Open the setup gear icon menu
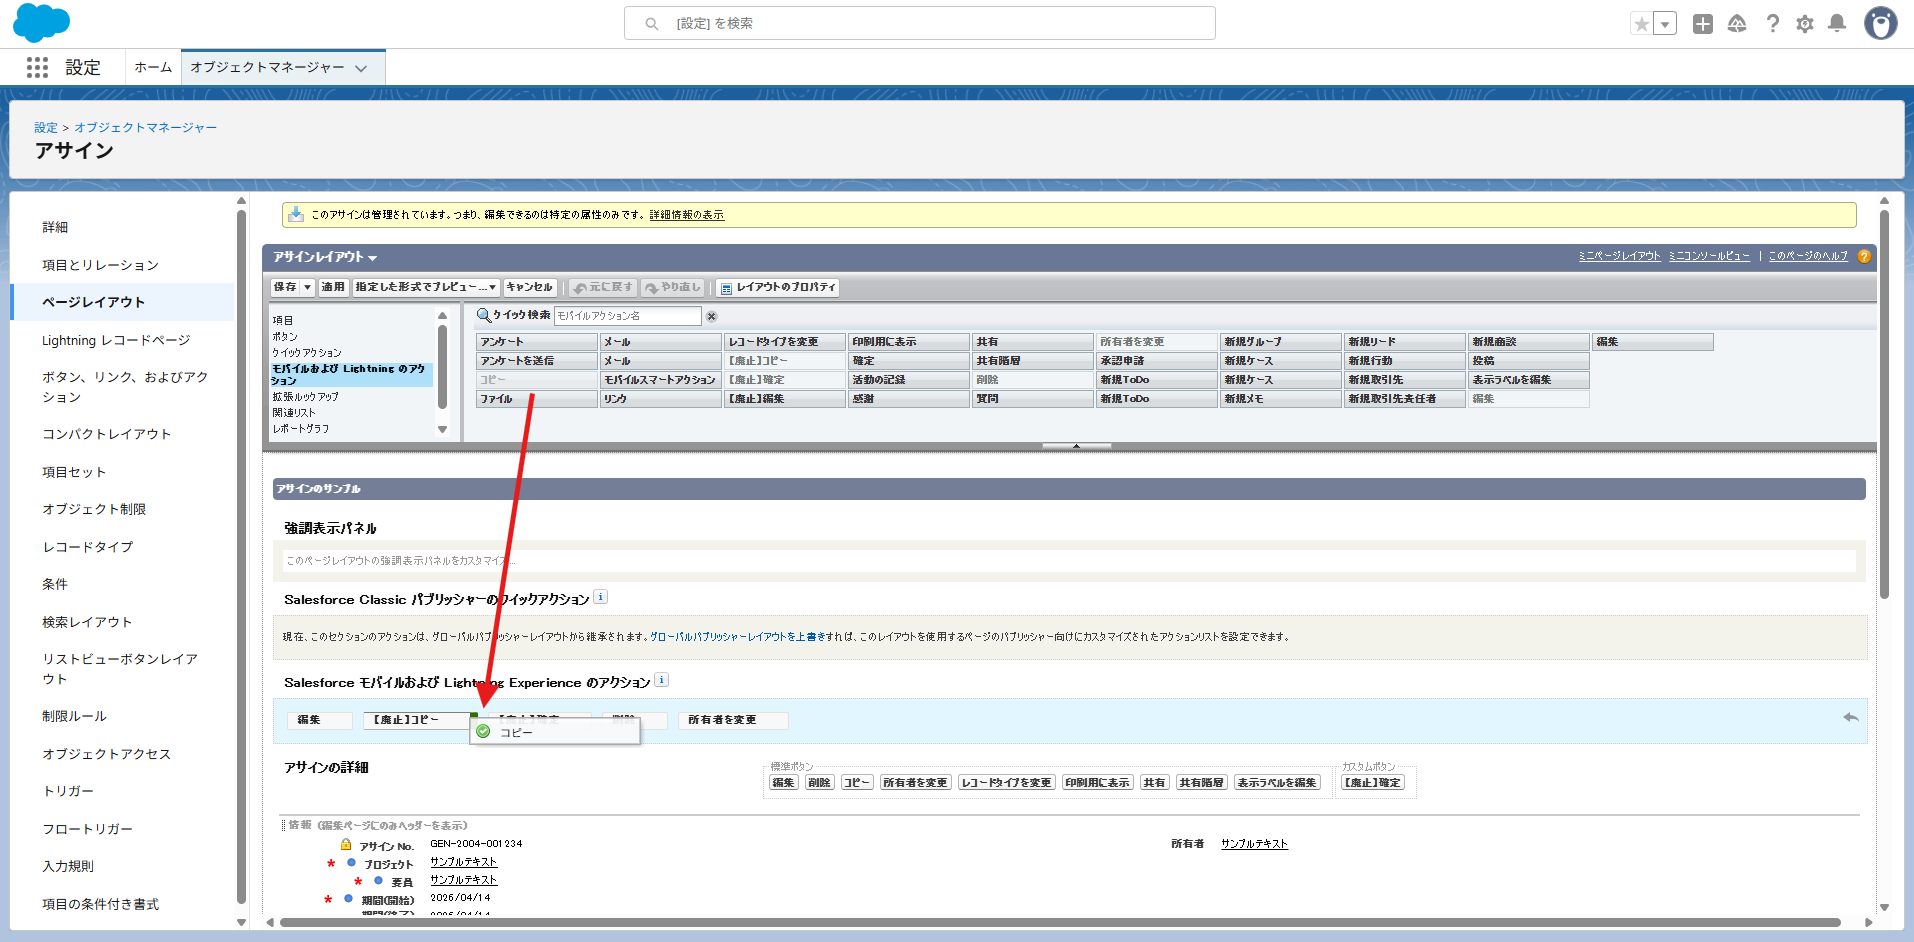 click(1805, 24)
